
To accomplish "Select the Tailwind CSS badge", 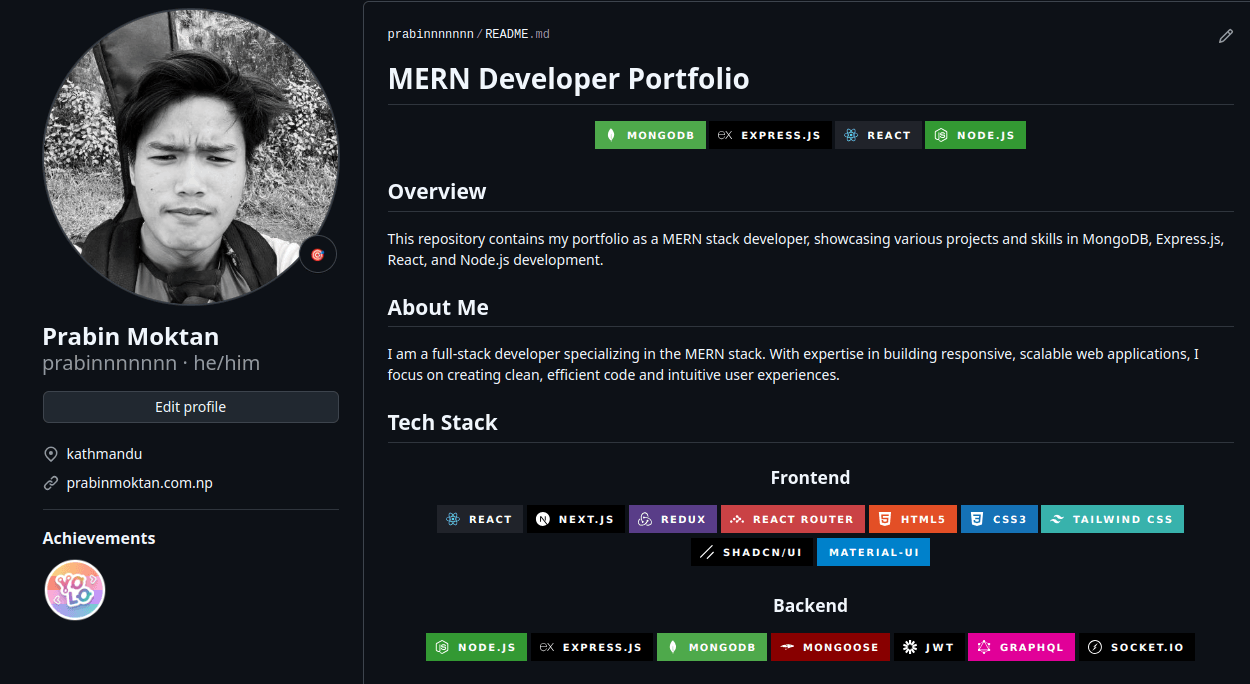I will pos(1112,519).
